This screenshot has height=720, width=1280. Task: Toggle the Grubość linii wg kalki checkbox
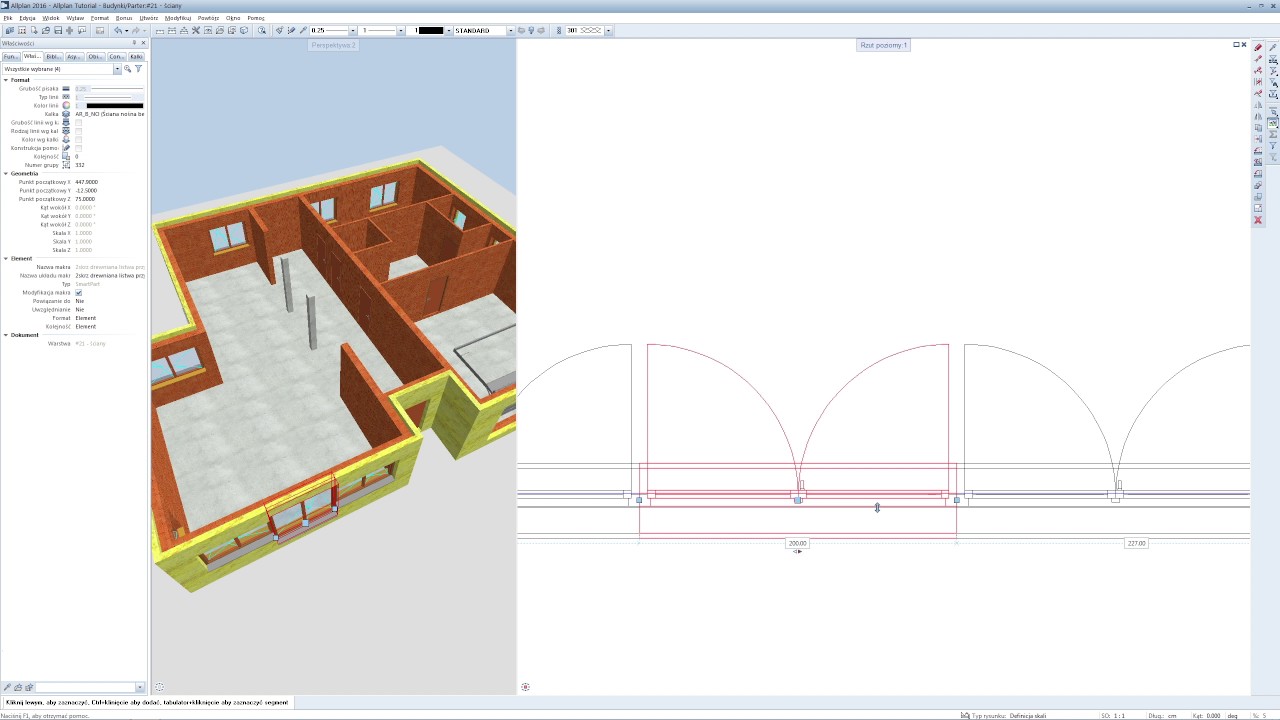(x=79, y=123)
